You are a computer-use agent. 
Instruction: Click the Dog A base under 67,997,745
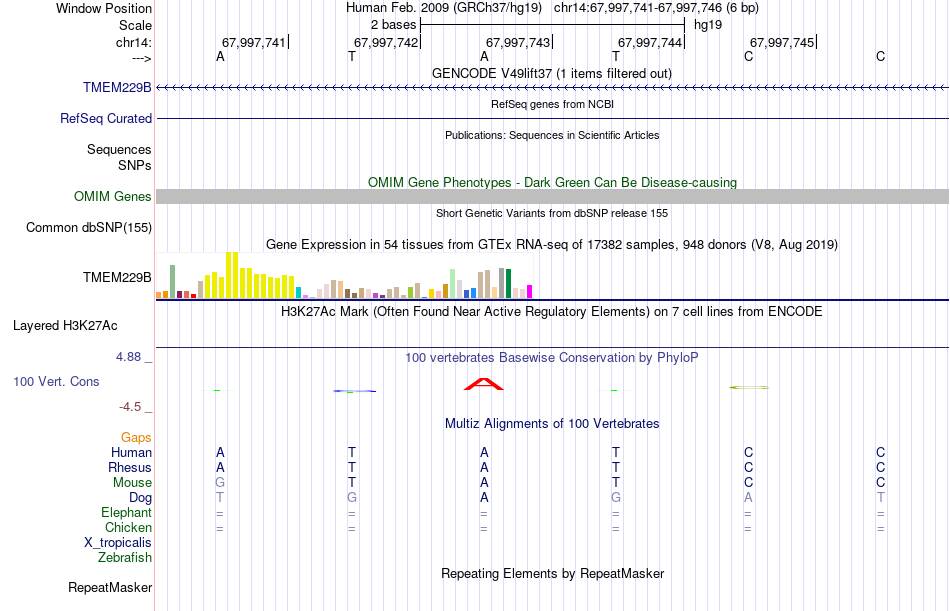point(748,498)
